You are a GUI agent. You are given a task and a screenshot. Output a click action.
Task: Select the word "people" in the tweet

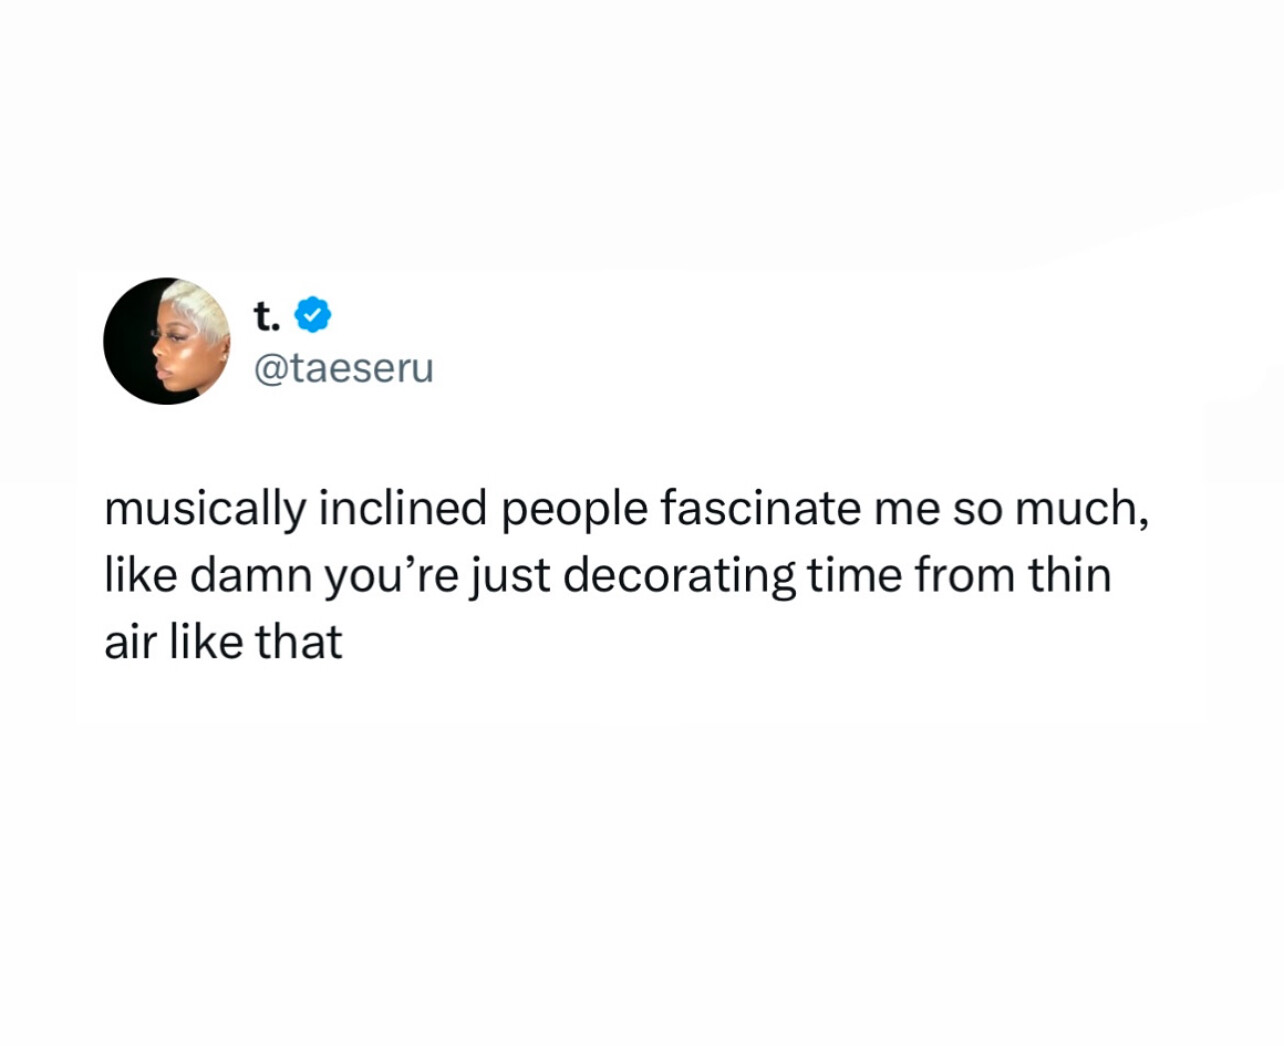point(575,511)
